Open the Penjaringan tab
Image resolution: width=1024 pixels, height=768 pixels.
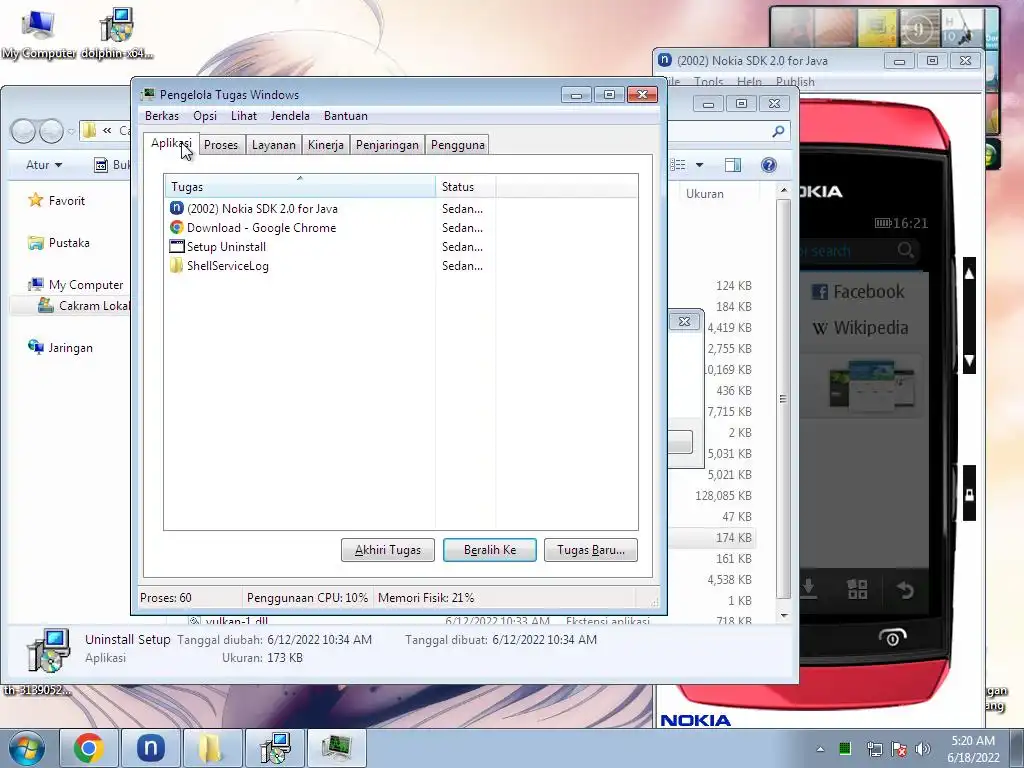387,144
